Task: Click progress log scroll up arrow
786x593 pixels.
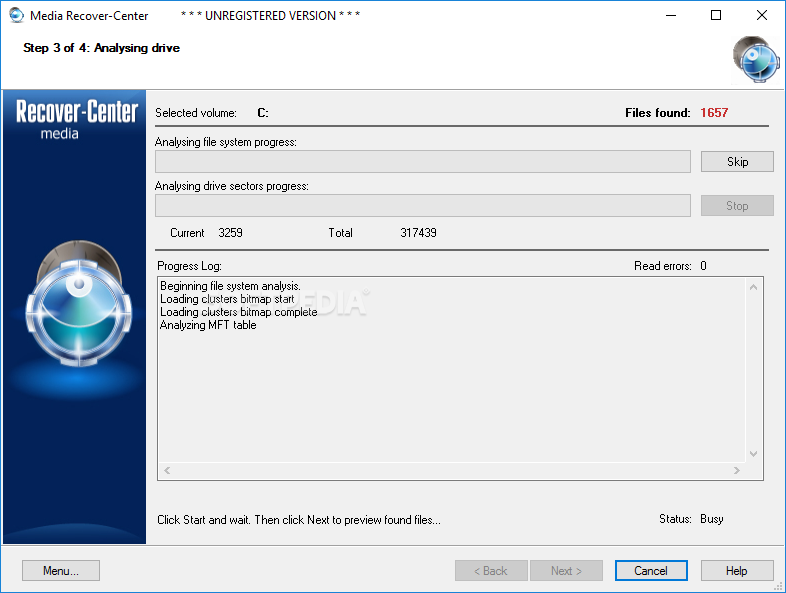Action: pyautogui.click(x=753, y=287)
